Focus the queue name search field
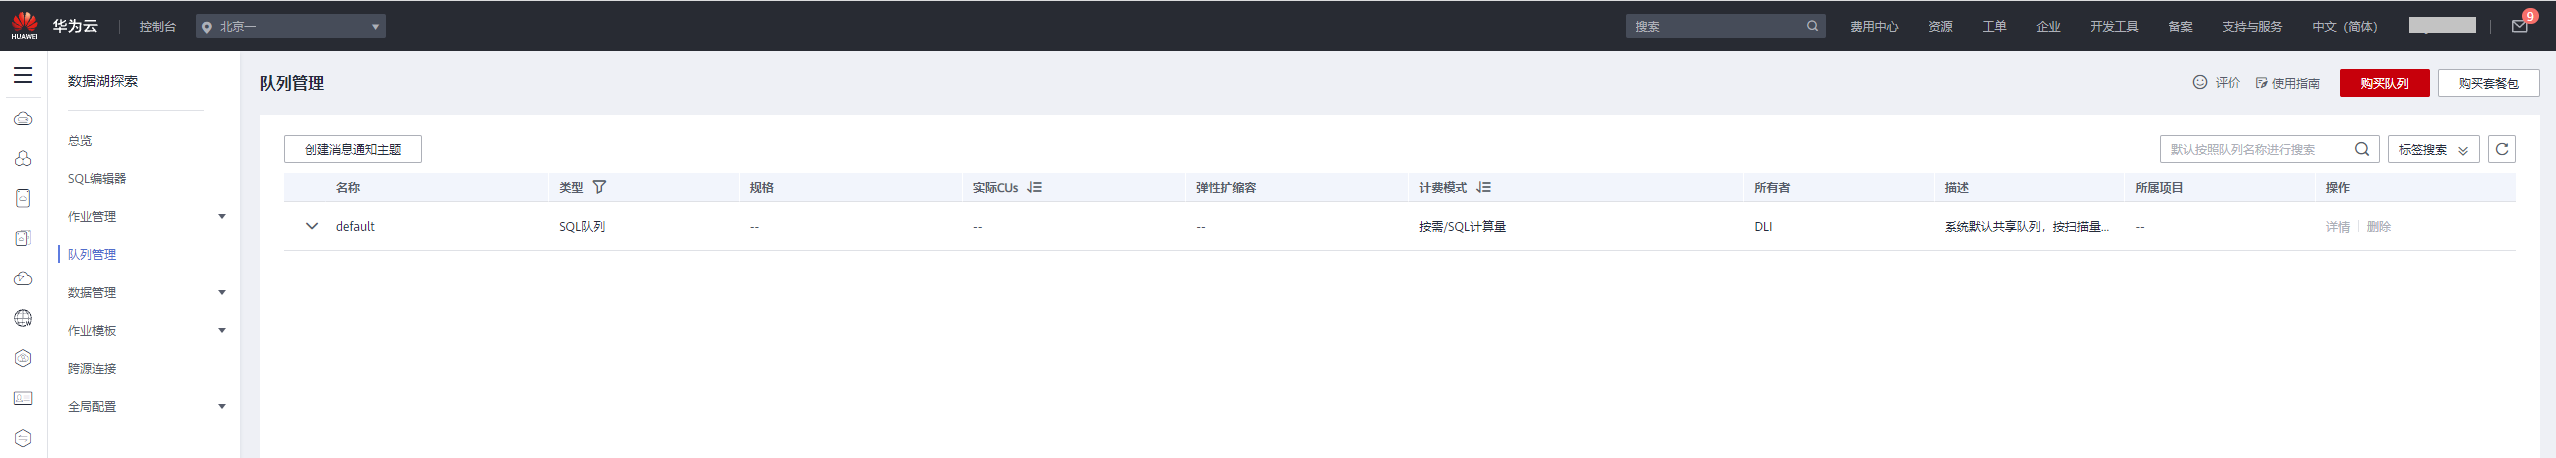 [2253, 149]
